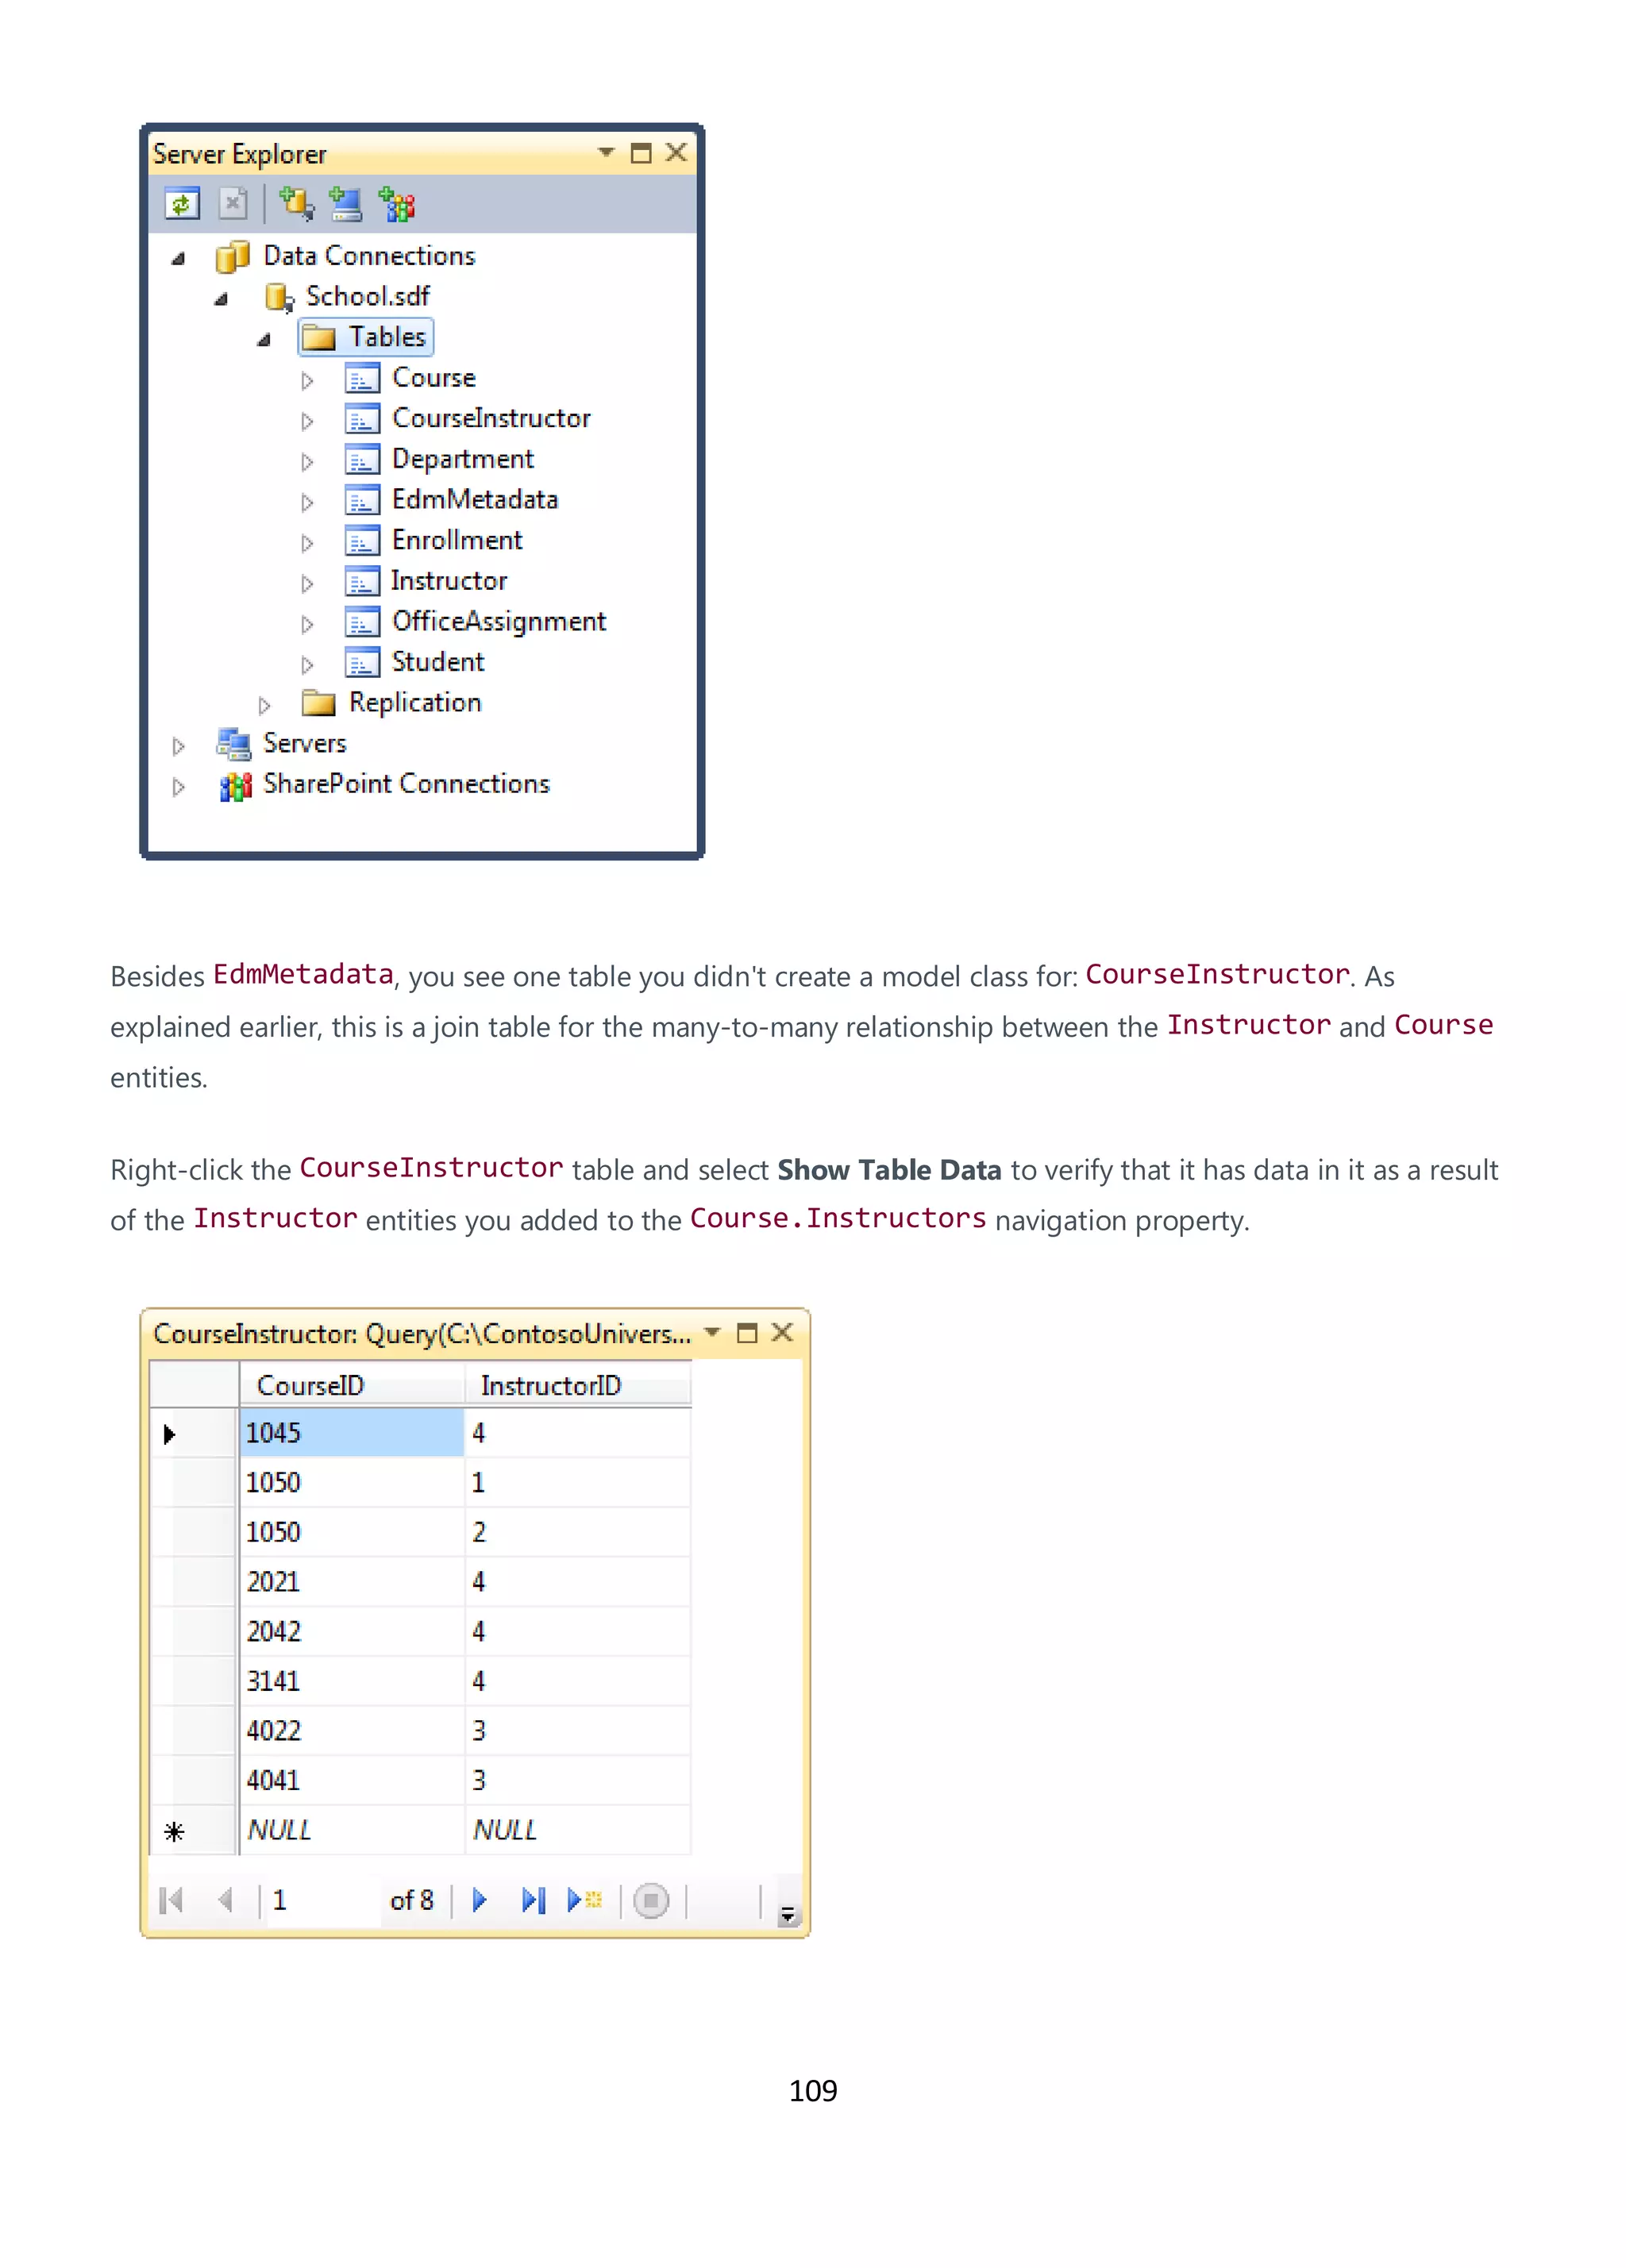Select the OfficeAssignment table
This screenshot has width=1626, height=2268.
coord(498,622)
